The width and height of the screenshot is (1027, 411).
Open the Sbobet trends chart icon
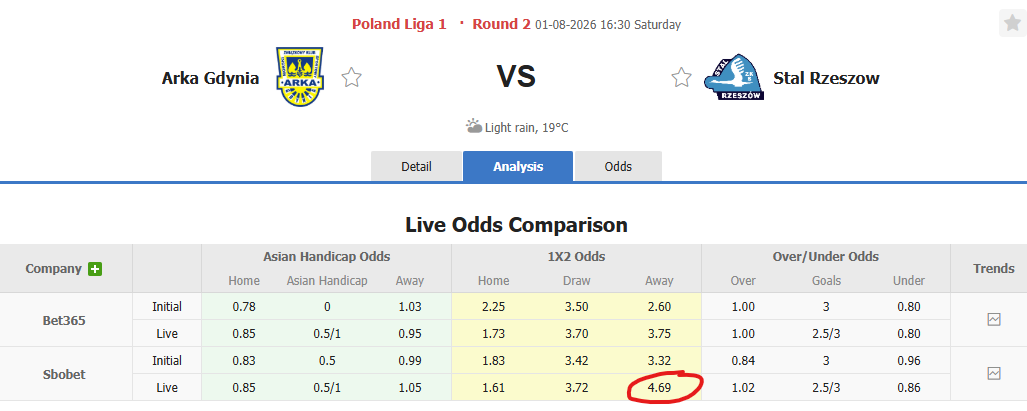click(994, 374)
